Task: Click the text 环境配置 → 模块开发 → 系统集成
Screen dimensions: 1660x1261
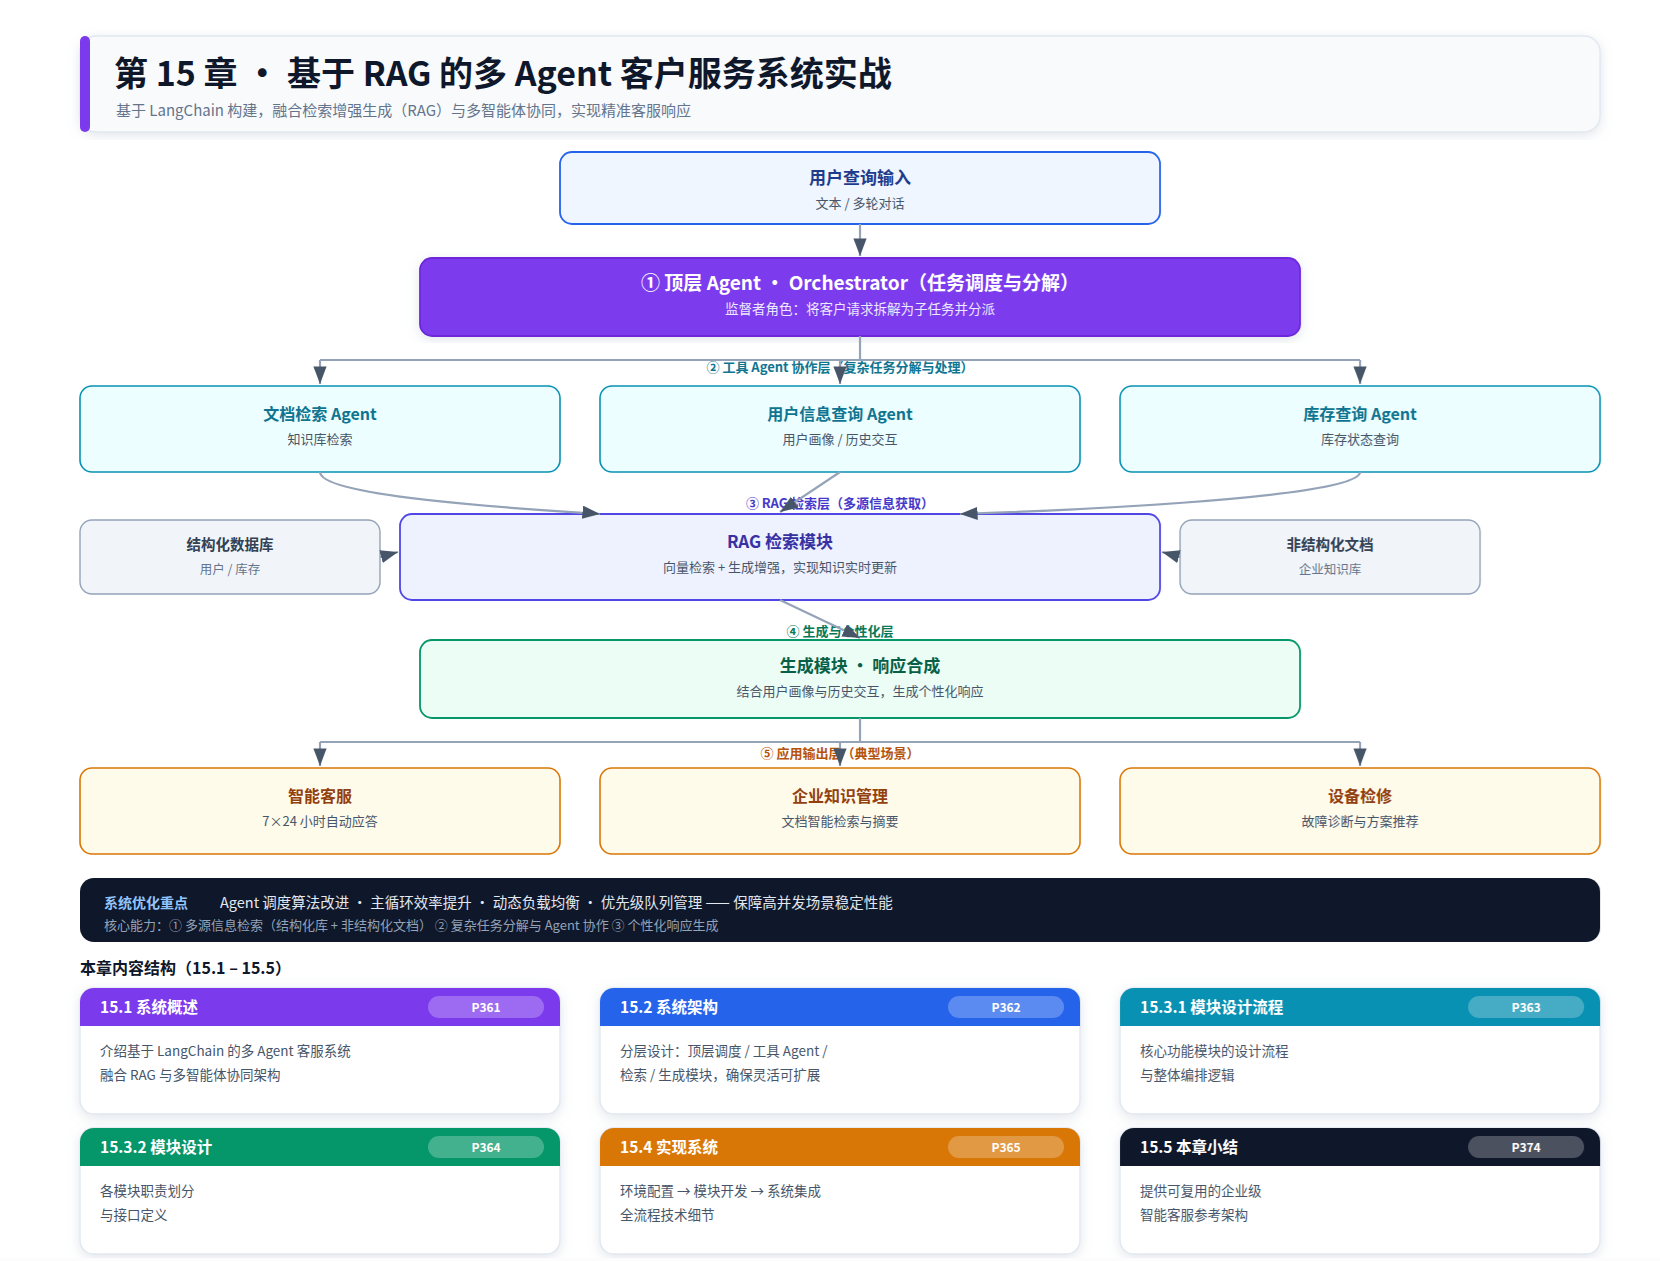Action: [720, 1192]
